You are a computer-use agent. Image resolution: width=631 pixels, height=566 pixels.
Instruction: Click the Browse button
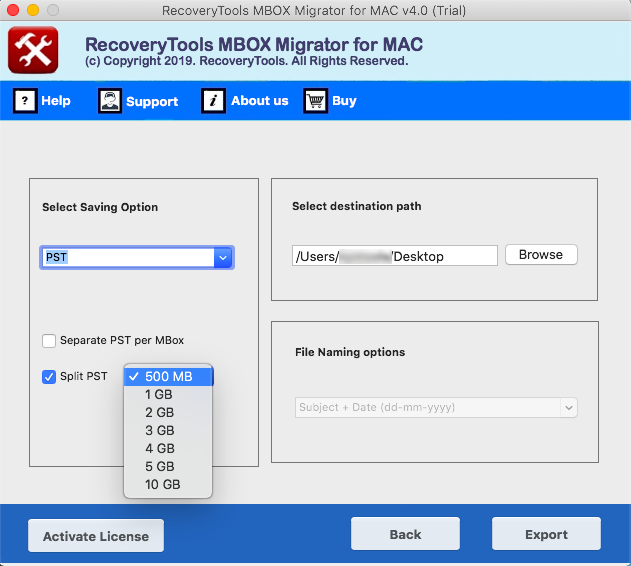(541, 254)
